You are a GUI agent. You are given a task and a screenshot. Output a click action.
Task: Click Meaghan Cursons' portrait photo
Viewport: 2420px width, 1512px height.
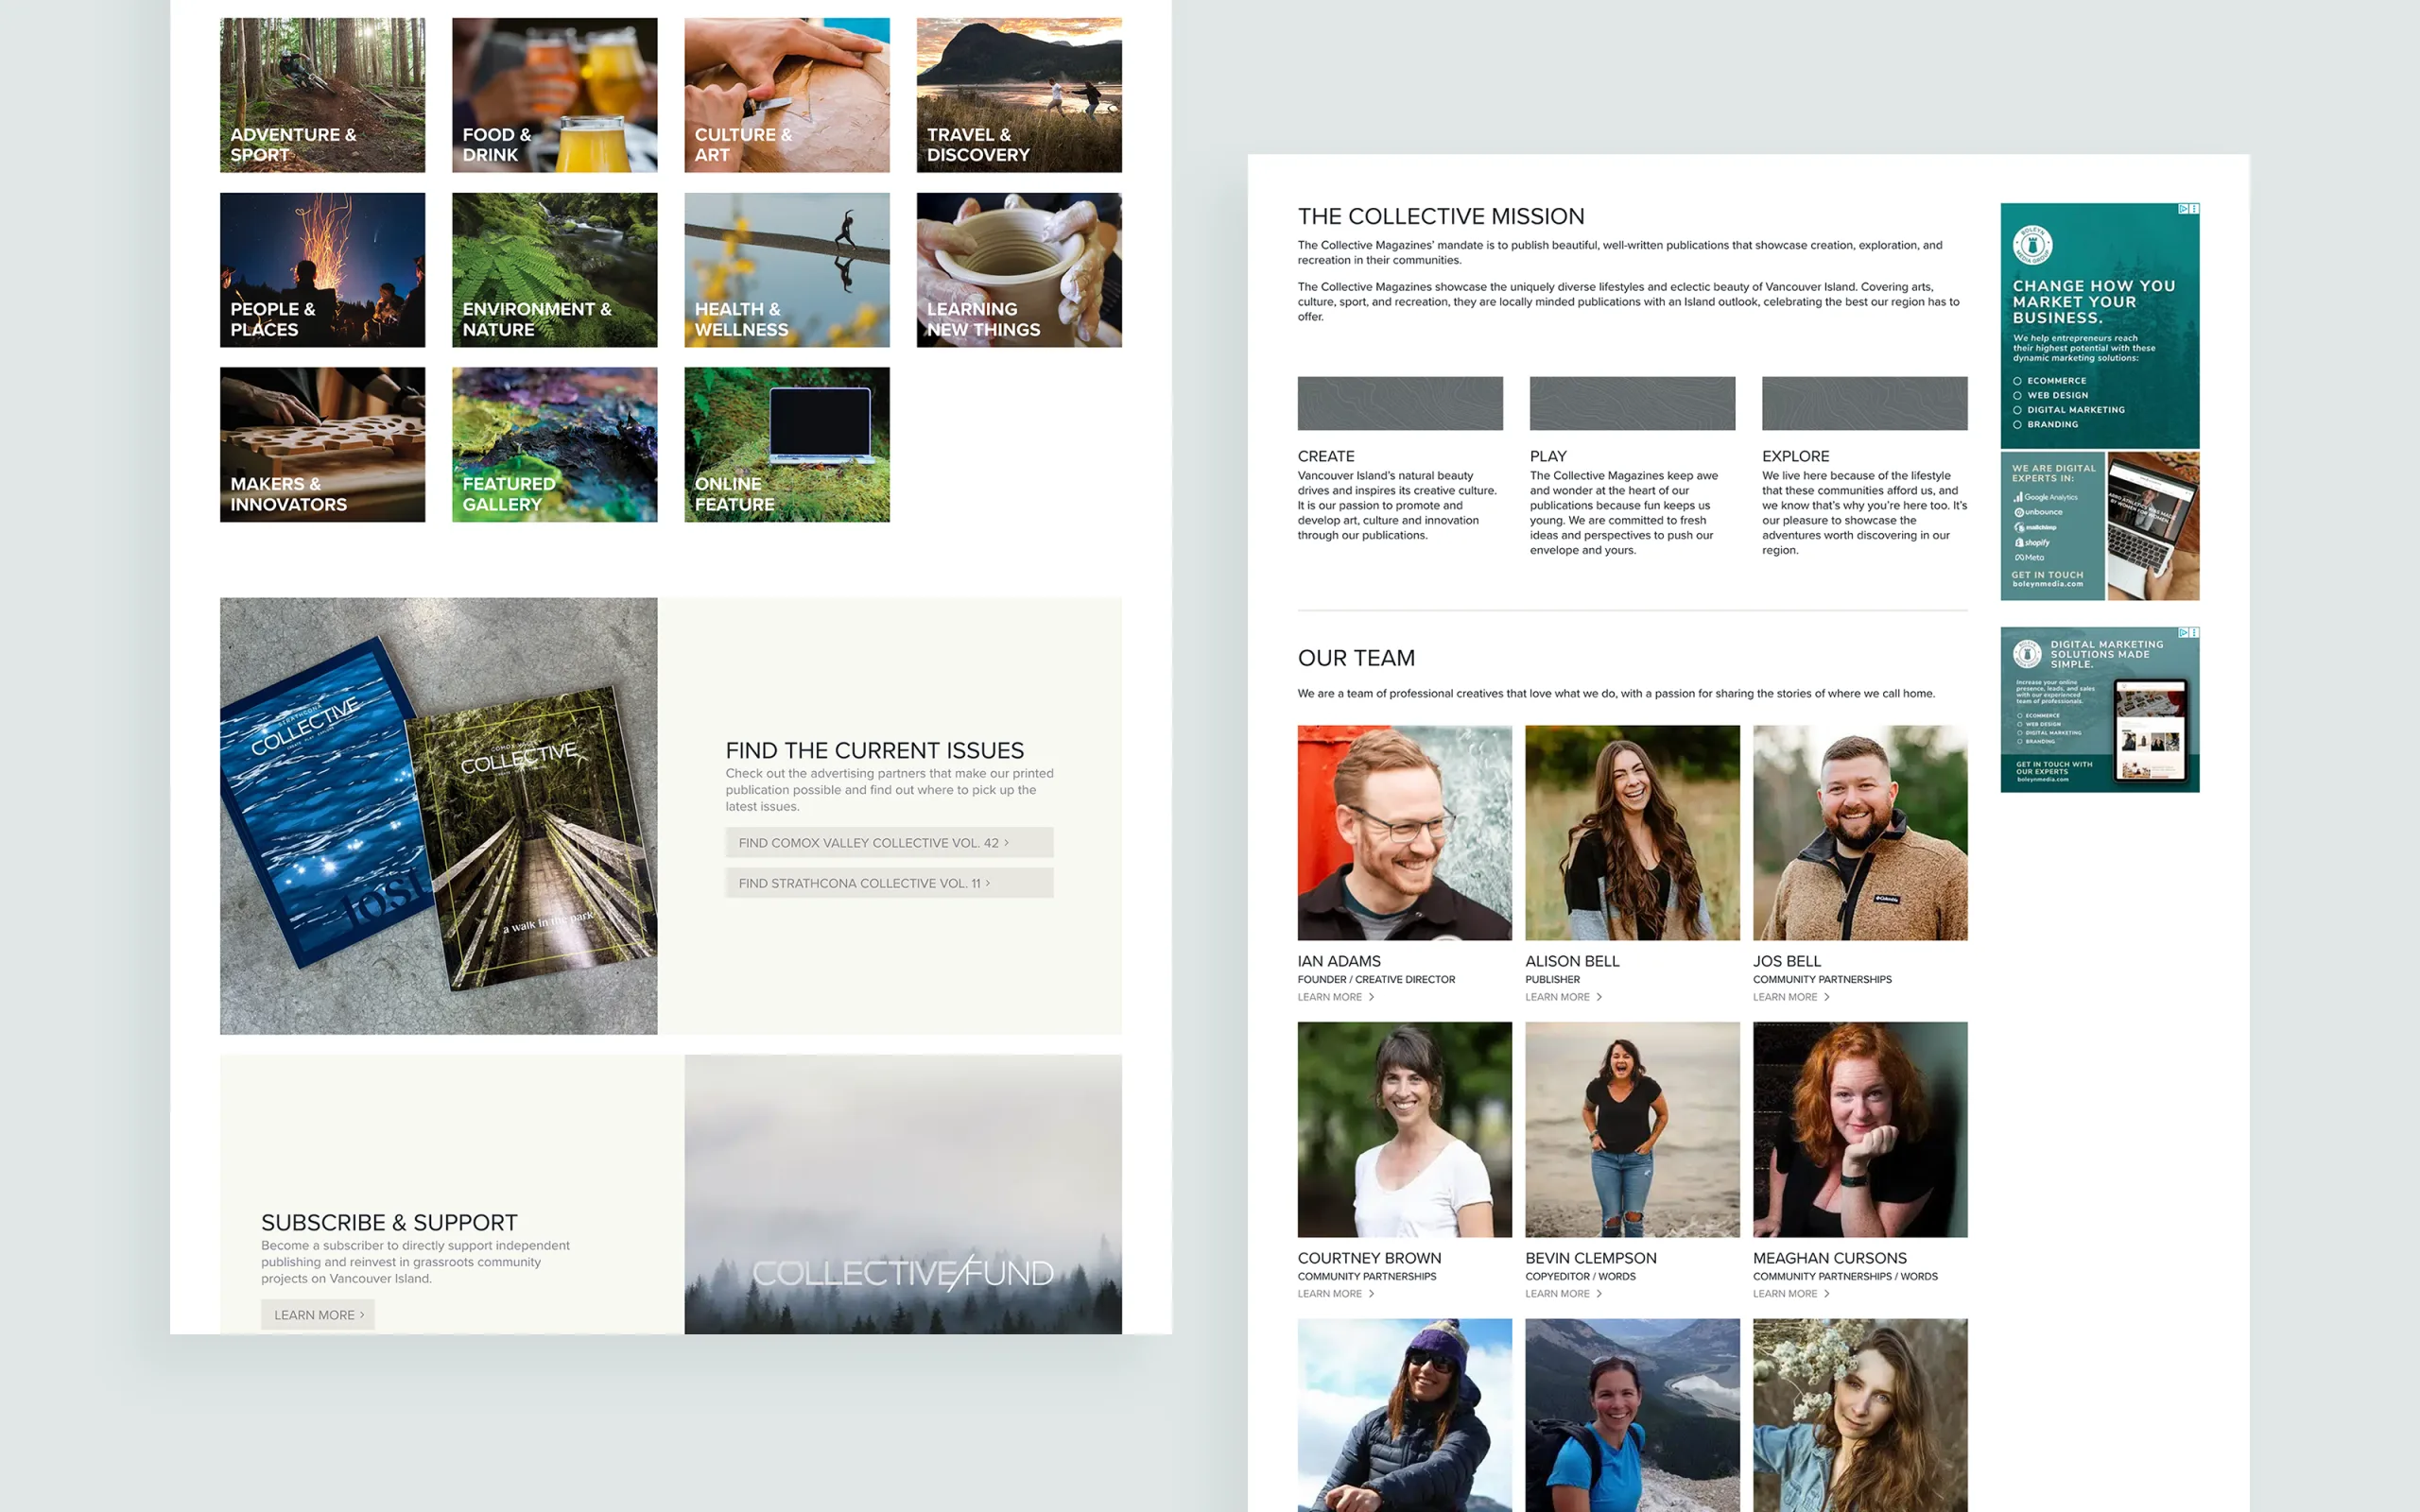[x=1859, y=1129]
